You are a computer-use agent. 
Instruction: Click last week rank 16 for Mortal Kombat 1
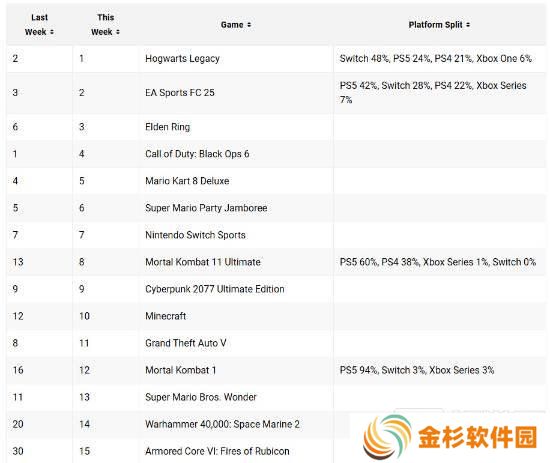(x=18, y=370)
